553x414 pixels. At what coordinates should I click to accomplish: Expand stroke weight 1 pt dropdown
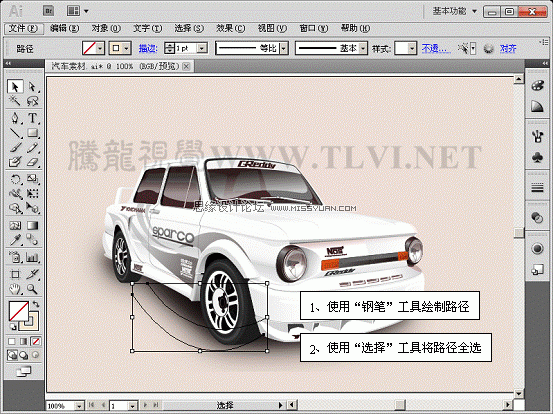click(202, 48)
